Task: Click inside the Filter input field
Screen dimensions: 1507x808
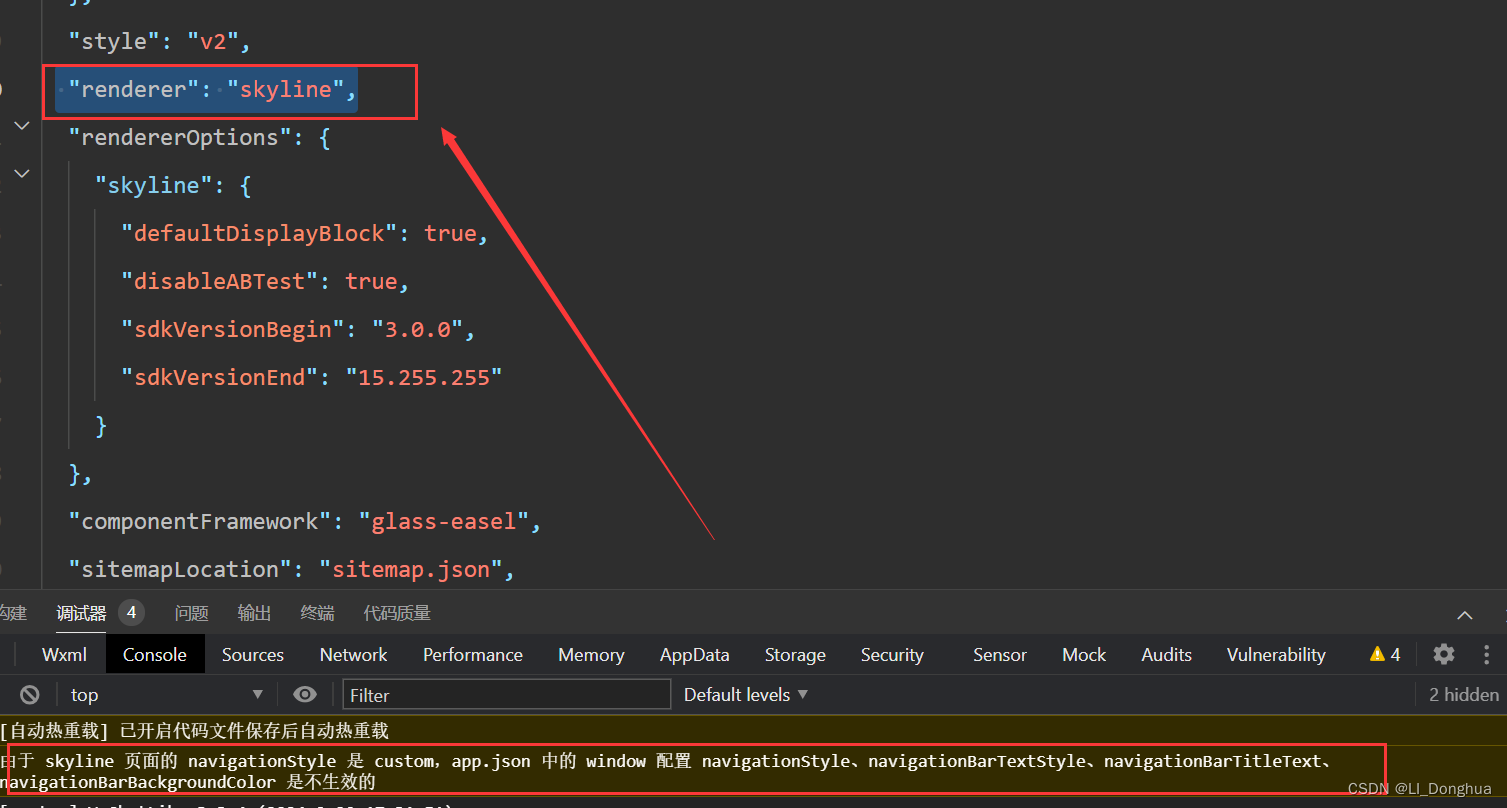Action: tap(505, 693)
